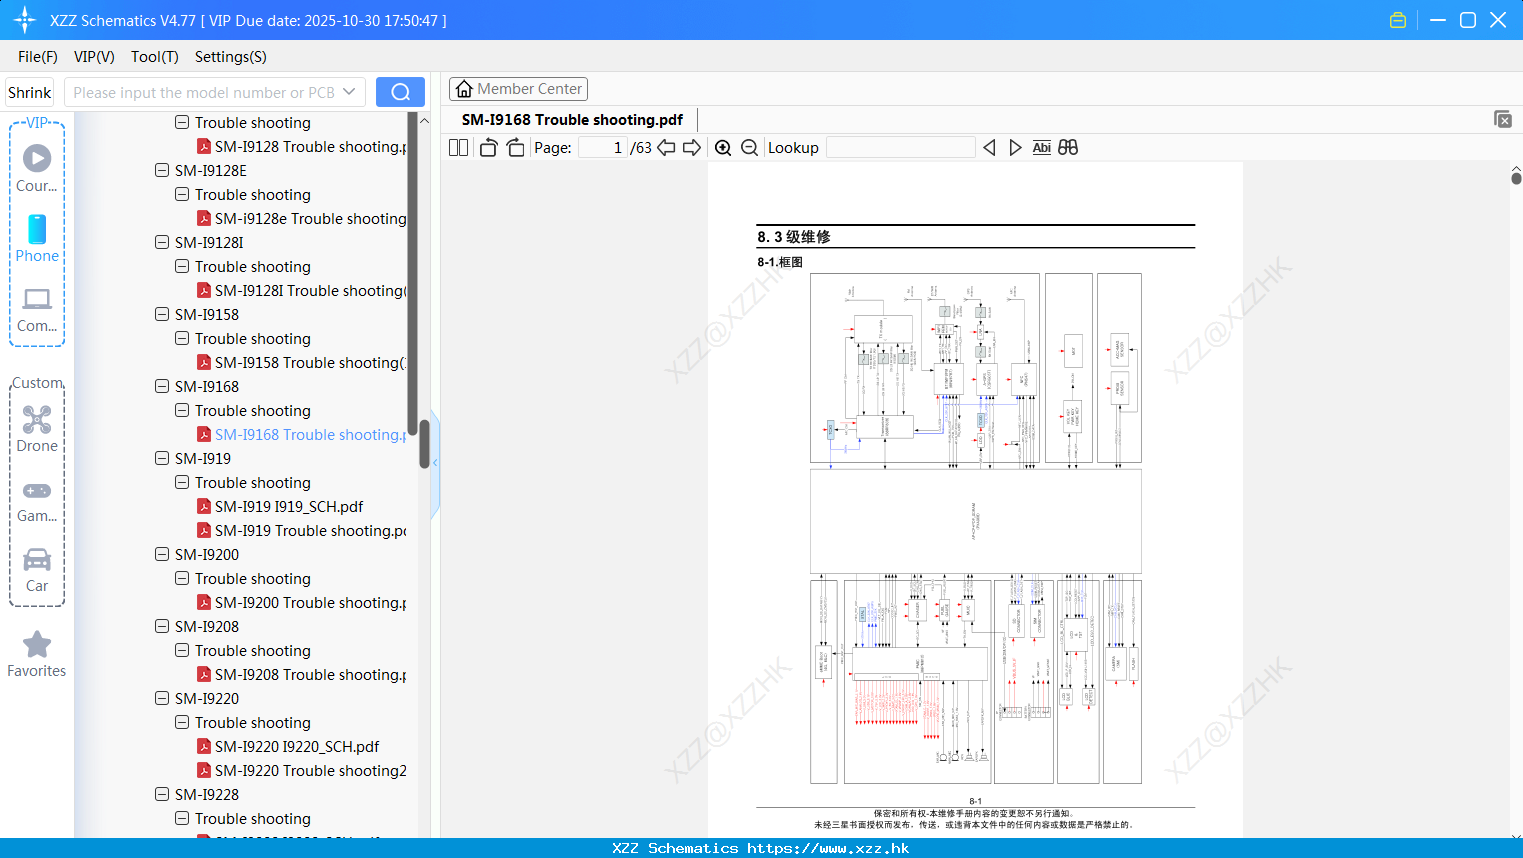Open SM-I9220 I9220_SCH.pdf file
This screenshot has height=858, width=1523.
[288, 747]
